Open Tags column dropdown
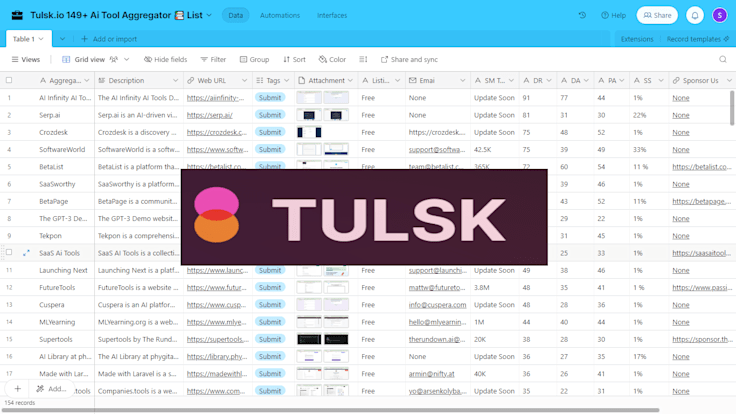The image size is (736, 414). click(x=287, y=81)
